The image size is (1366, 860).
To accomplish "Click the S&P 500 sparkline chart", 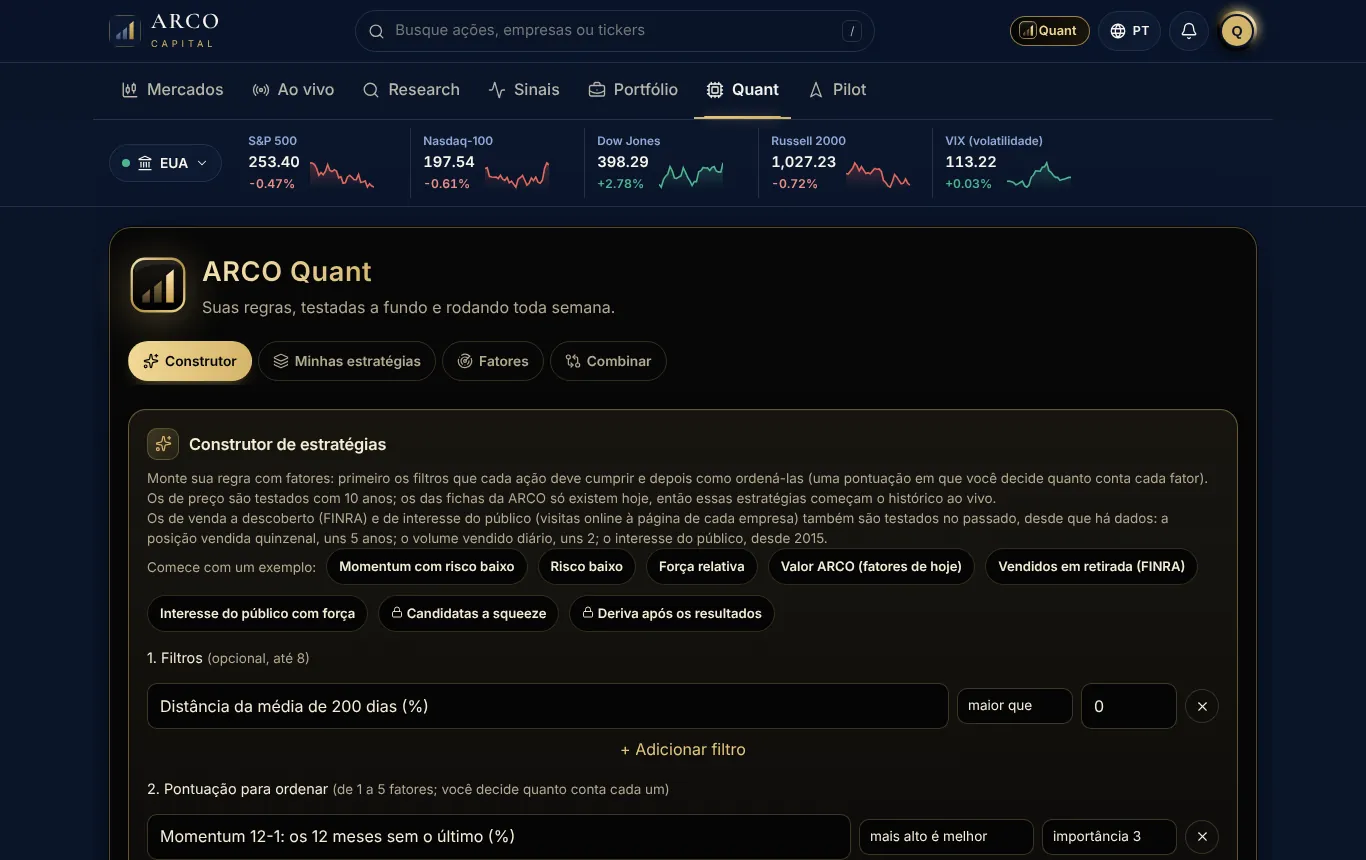I will coord(342,174).
